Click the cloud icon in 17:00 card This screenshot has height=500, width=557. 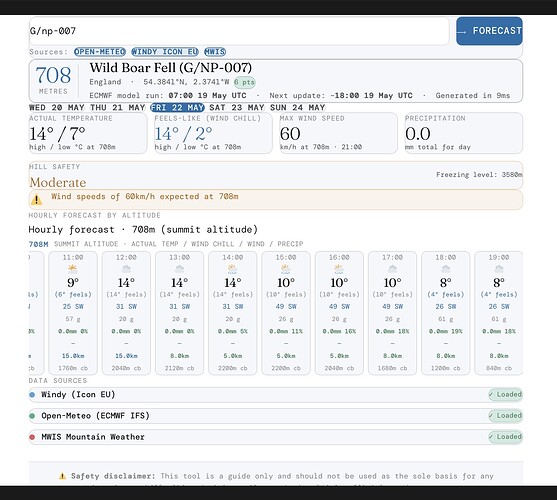pyautogui.click(x=392, y=269)
